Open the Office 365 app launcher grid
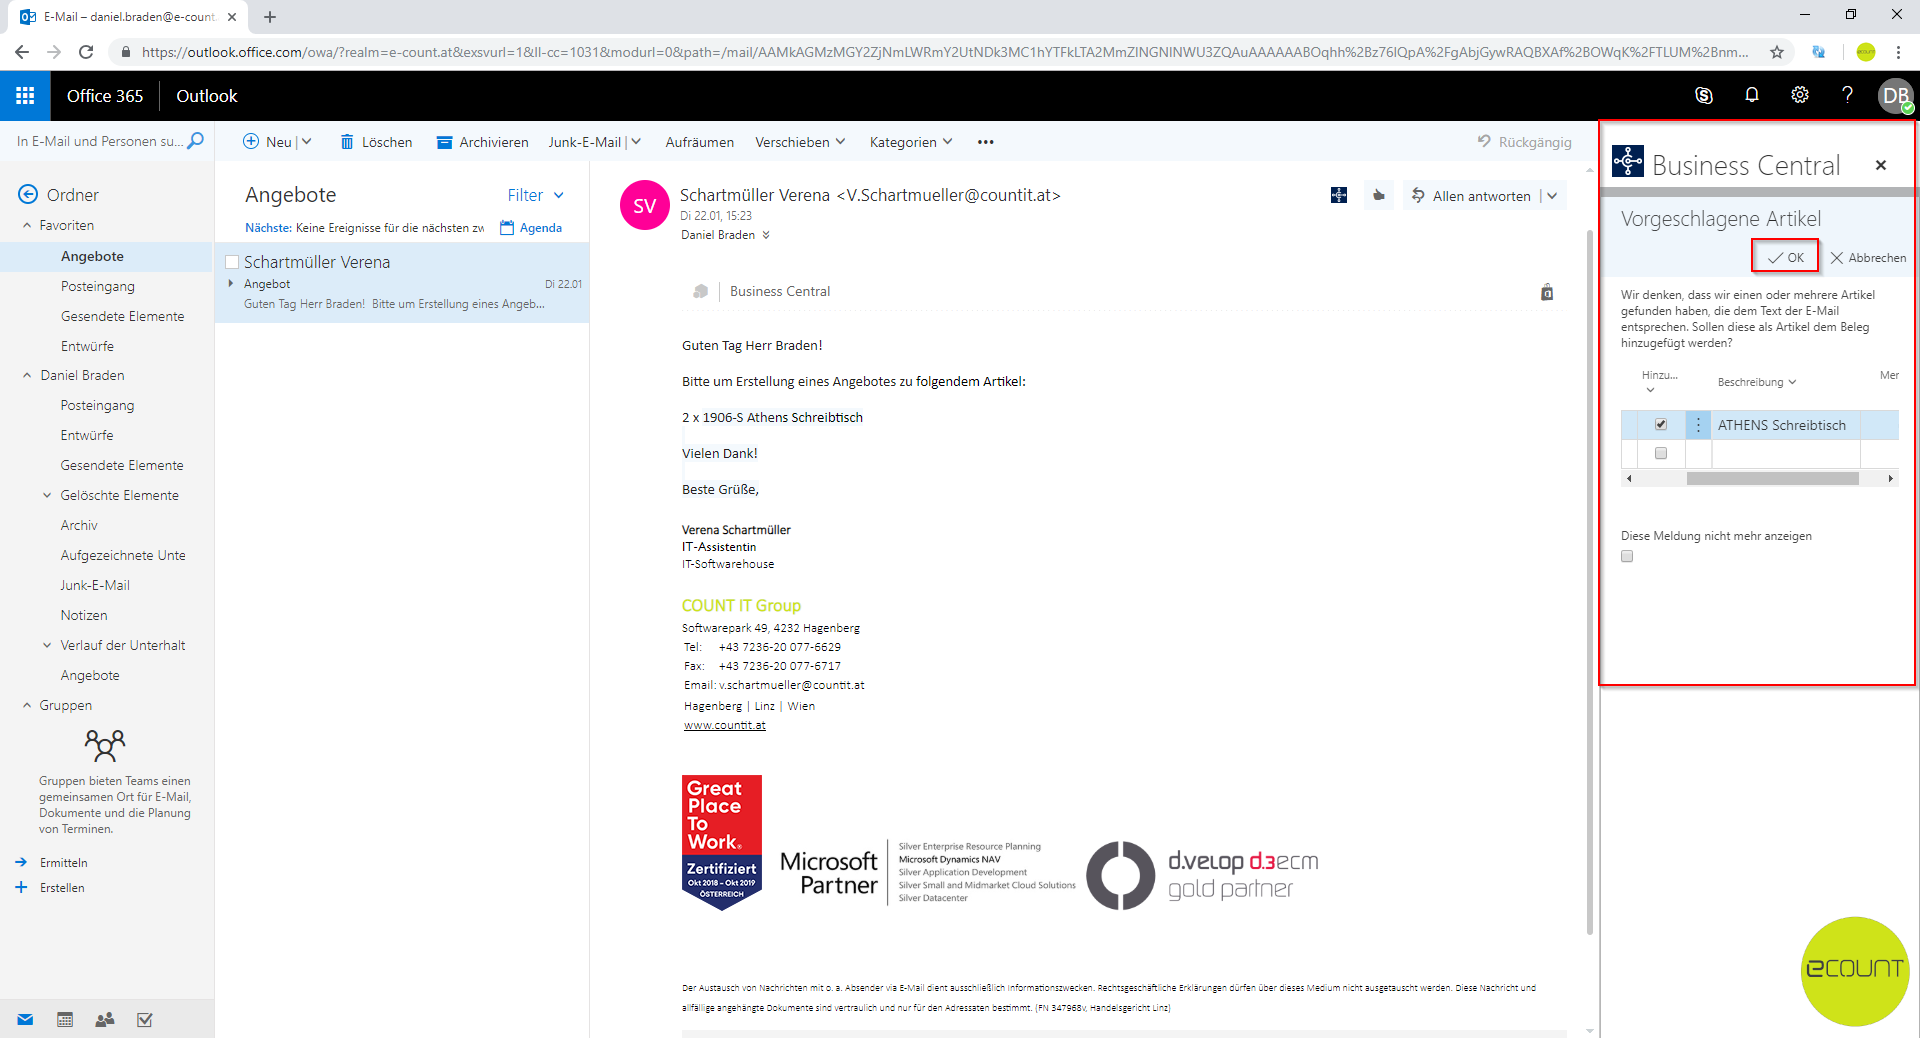 [25, 96]
